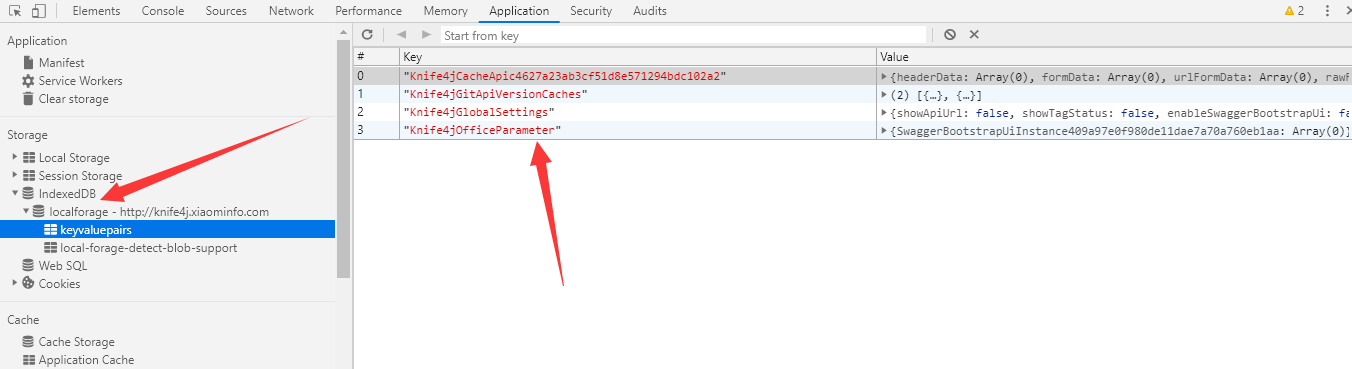This screenshot has width=1352, height=369.
Task: Open the Security panel tab
Action: [x=591, y=11]
